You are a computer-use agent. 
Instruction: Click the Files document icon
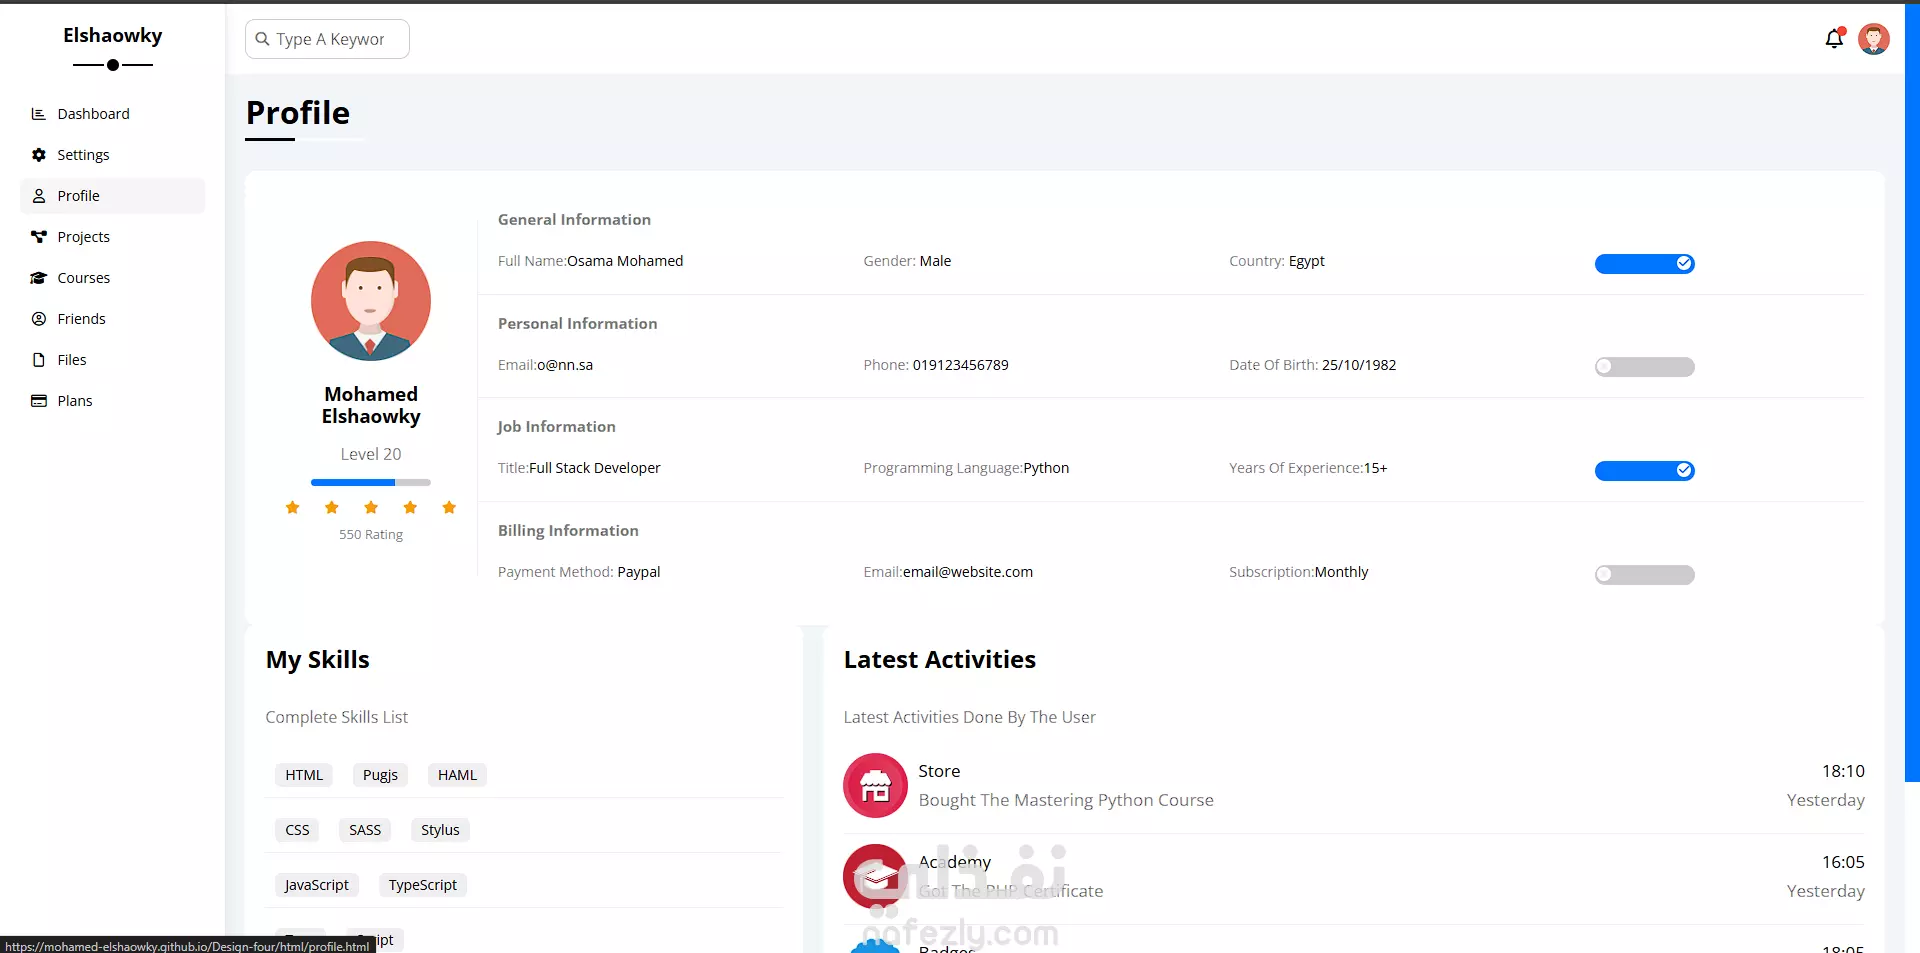(x=39, y=360)
